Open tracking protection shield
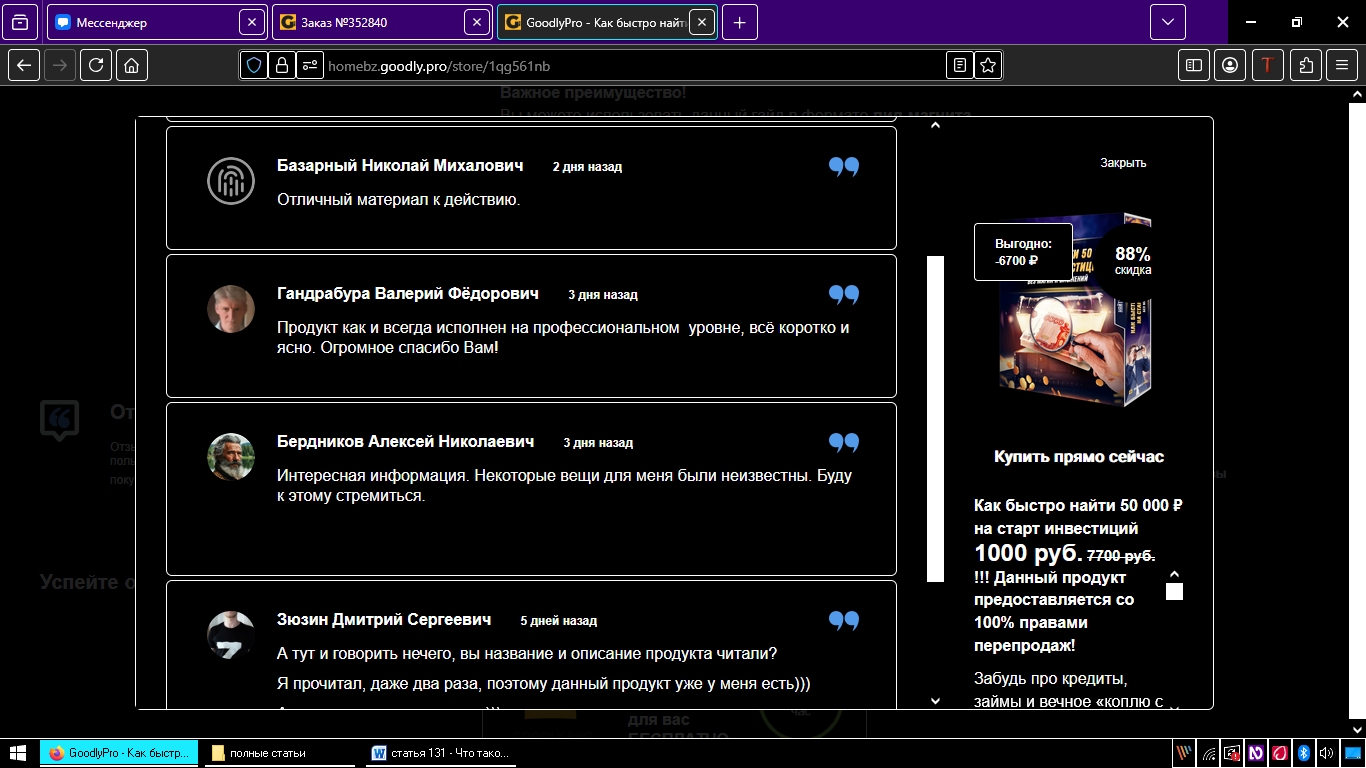The height and width of the screenshot is (768, 1366). 254,66
